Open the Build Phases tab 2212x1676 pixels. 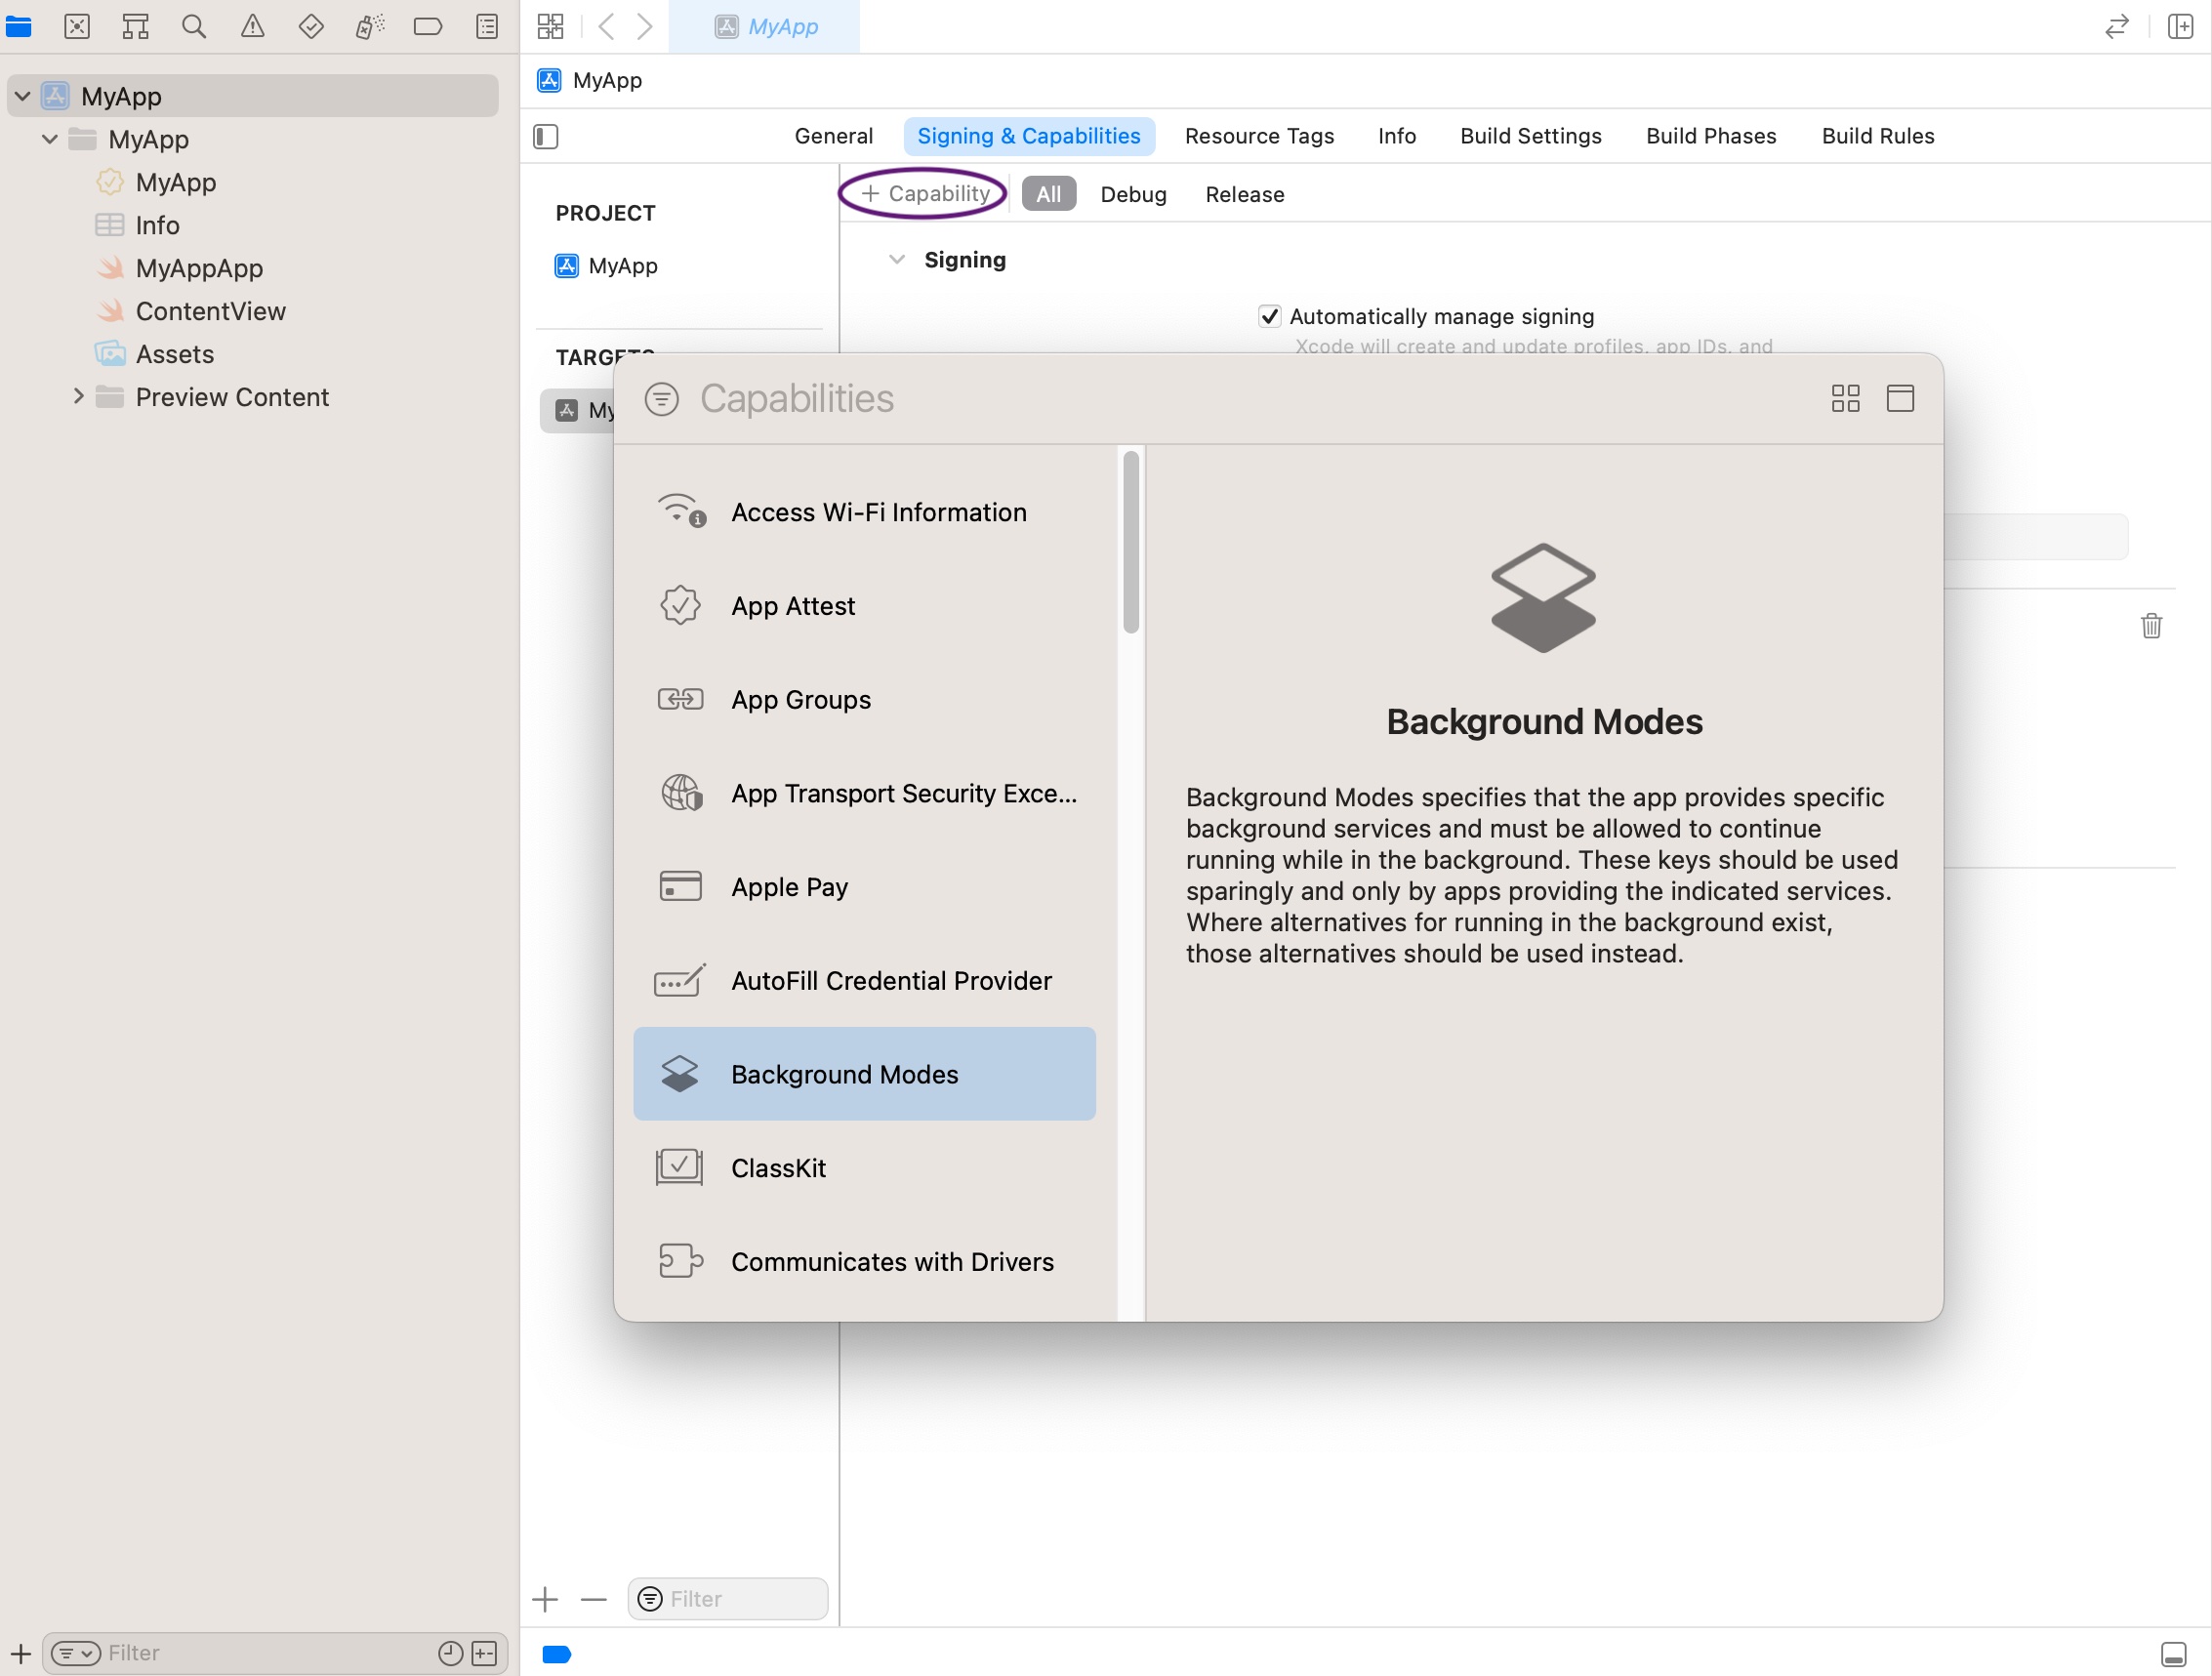click(x=1711, y=136)
